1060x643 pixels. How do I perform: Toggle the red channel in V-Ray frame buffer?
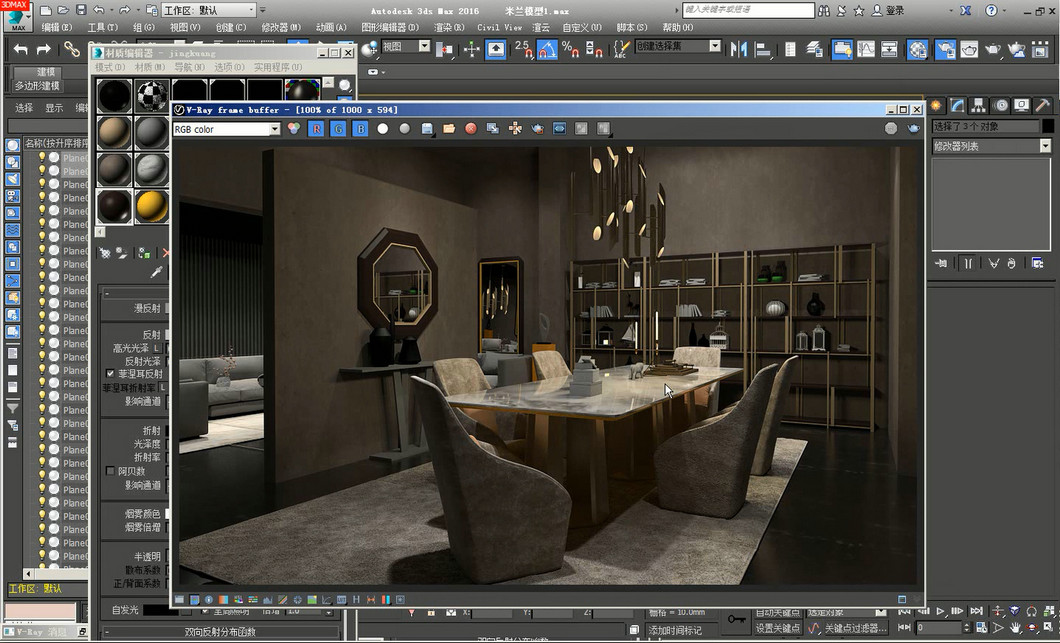tap(316, 129)
